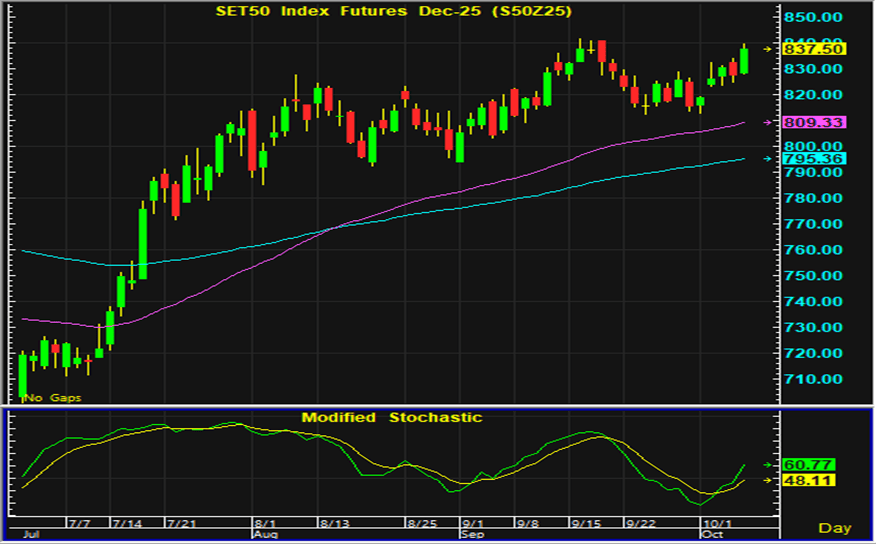Open the Day timeframe selector

click(x=835, y=527)
